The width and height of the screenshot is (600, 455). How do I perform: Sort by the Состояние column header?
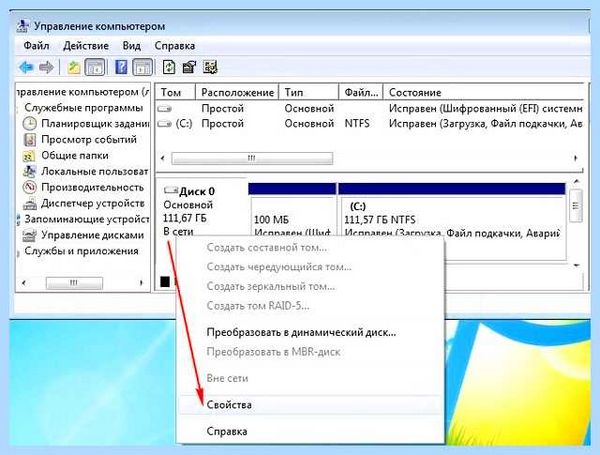point(484,92)
